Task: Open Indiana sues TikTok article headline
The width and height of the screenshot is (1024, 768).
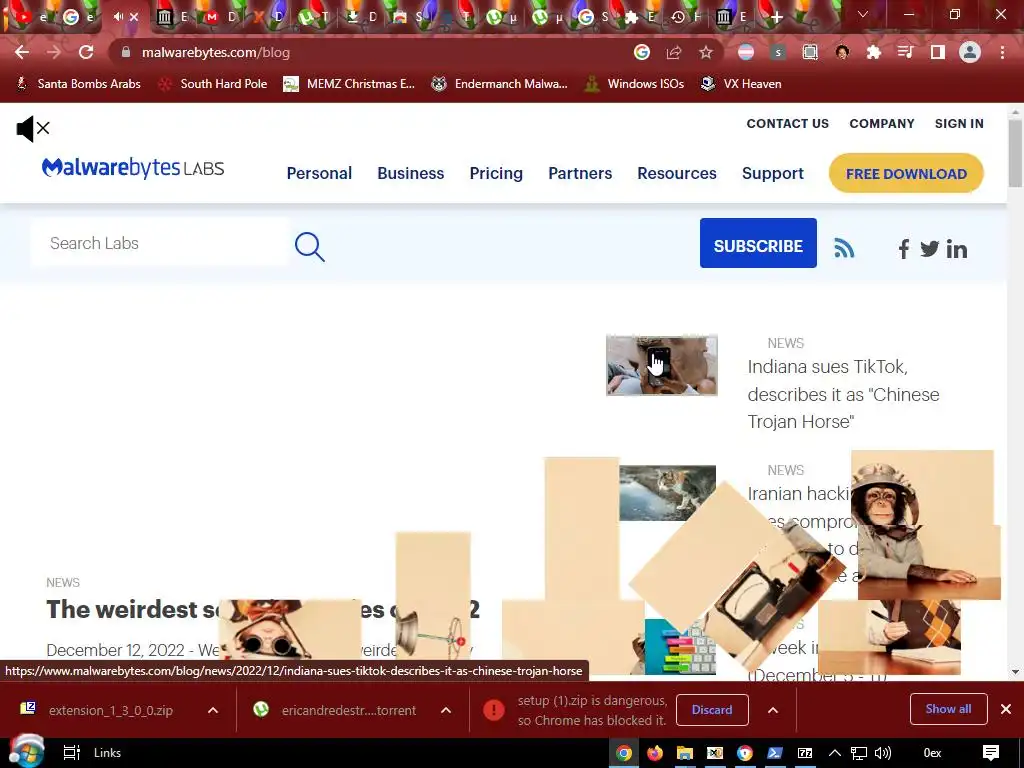Action: (x=843, y=394)
